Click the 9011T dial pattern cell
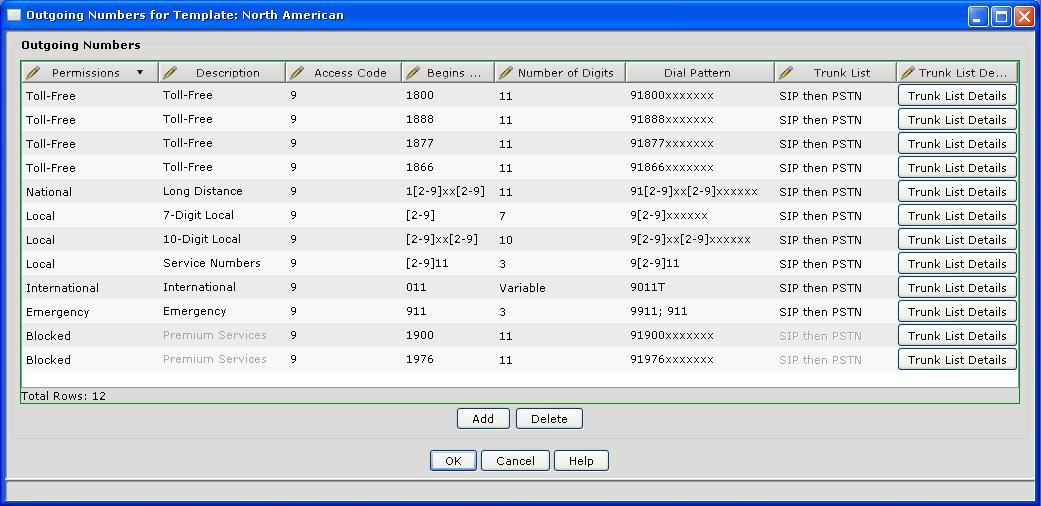Image resolution: width=1041 pixels, height=506 pixels. pyautogui.click(x=700, y=288)
